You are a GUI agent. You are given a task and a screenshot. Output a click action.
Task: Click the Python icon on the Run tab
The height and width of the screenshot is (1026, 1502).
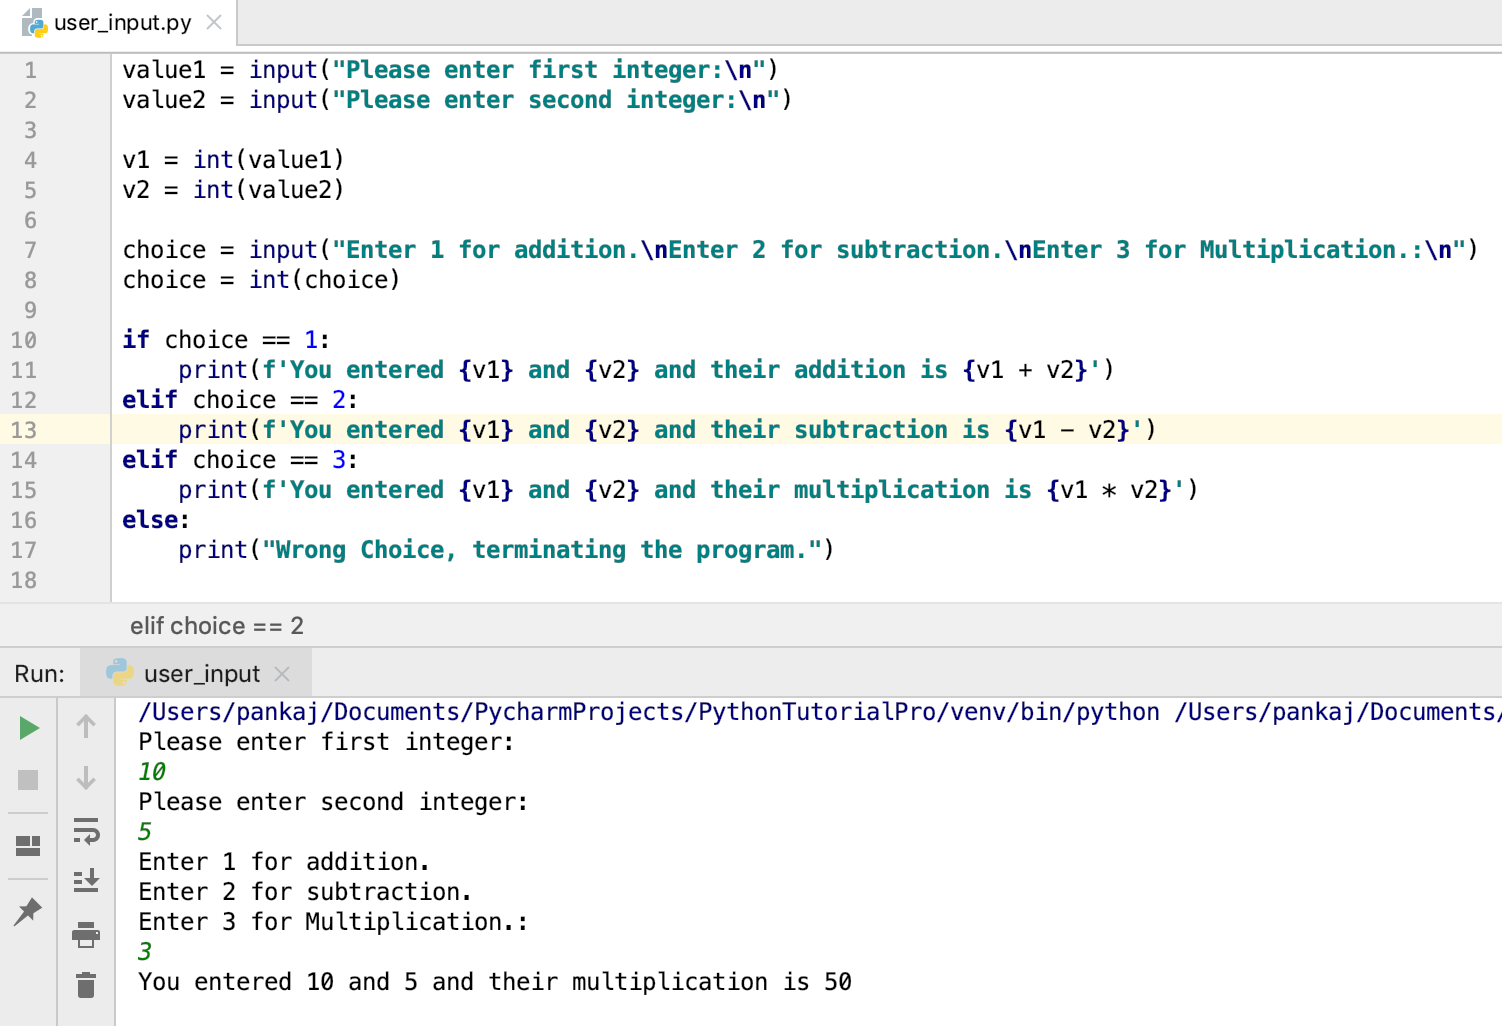(x=120, y=673)
